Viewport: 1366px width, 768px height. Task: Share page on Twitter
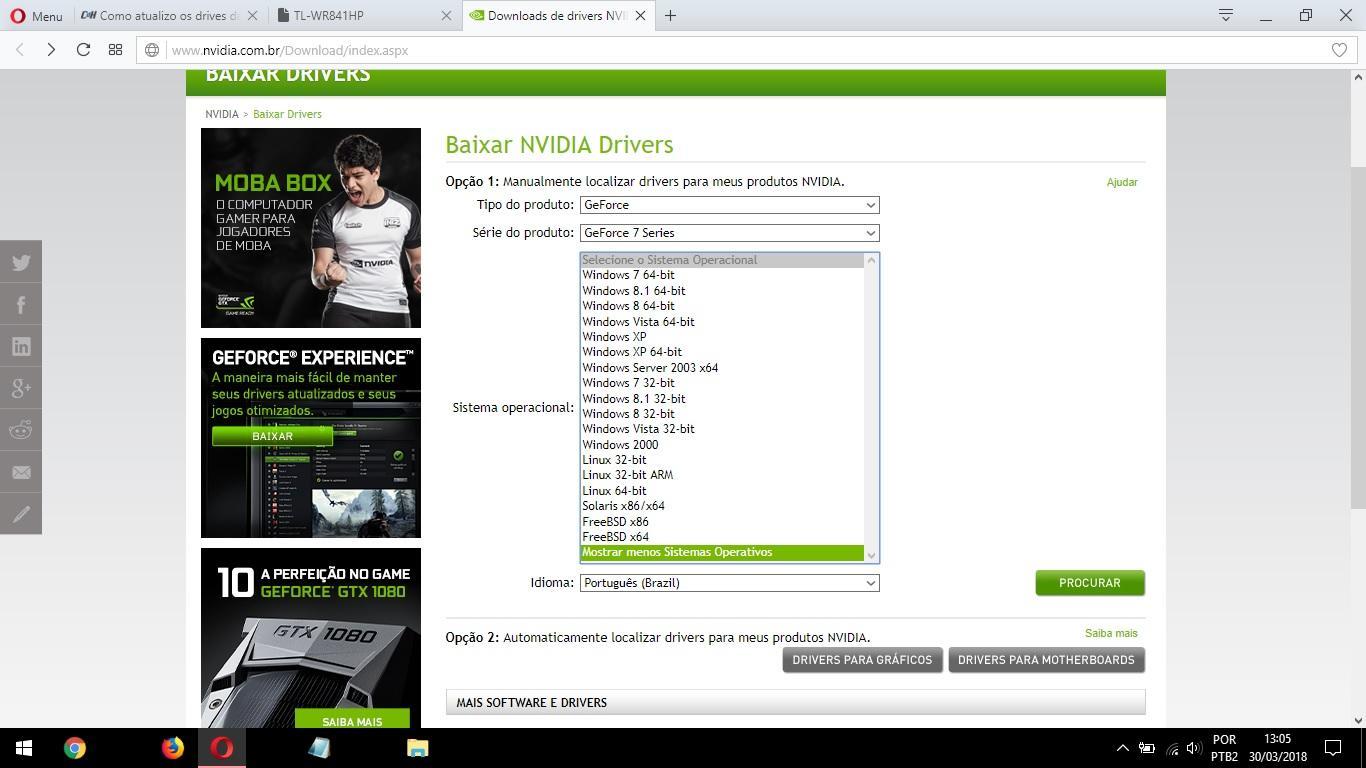pyautogui.click(x=21, y=263)
